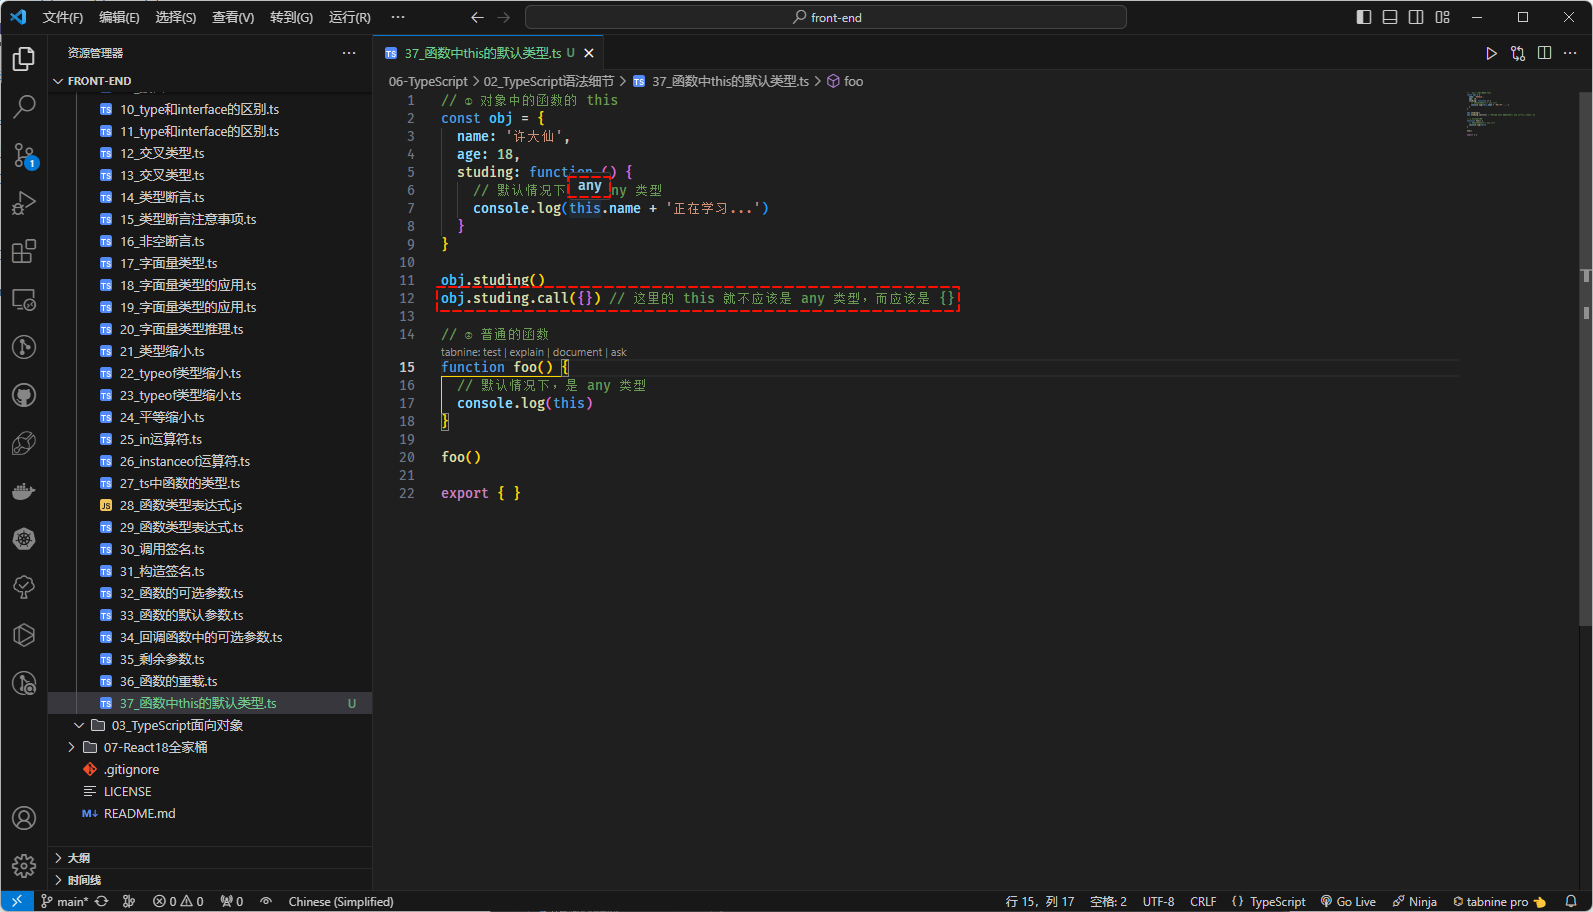Open the 文件(F) menu
Viewport: 1593px width, 912px height.
(x=62, y=17)
